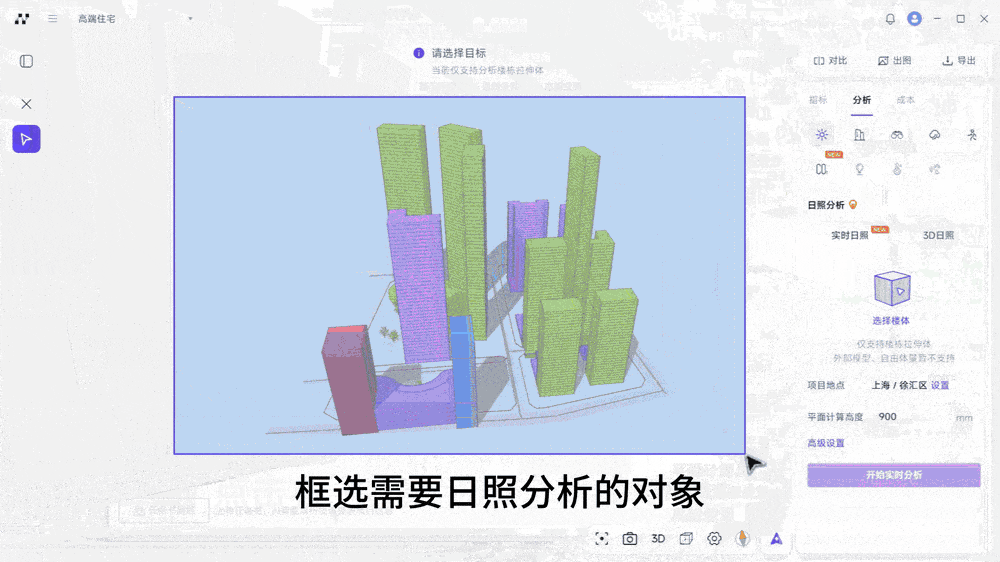Select the binoculars view analysis icon
This screenshot has width=1000, height=562.
coord(897,135)
